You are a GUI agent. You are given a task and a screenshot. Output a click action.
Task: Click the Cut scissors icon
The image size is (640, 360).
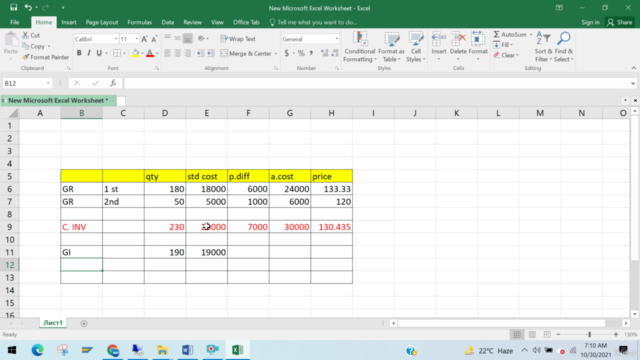[x=26, y=35]
